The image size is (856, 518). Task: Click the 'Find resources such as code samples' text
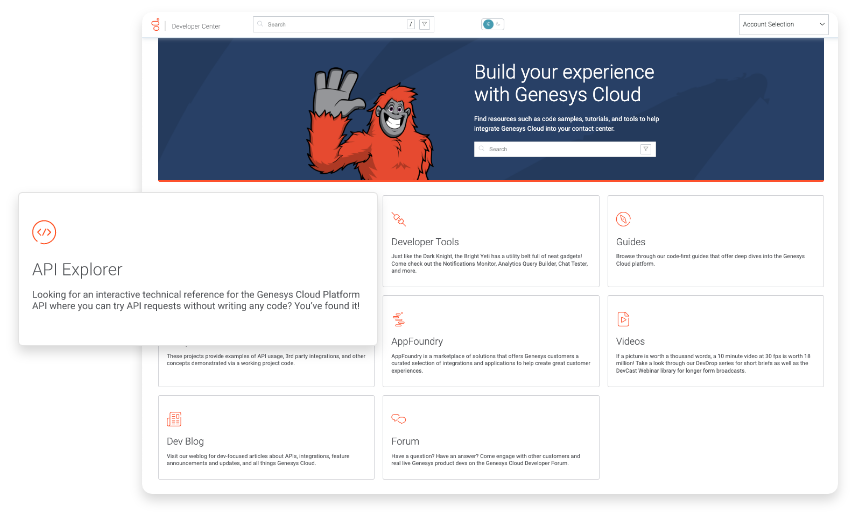[566, 123]
